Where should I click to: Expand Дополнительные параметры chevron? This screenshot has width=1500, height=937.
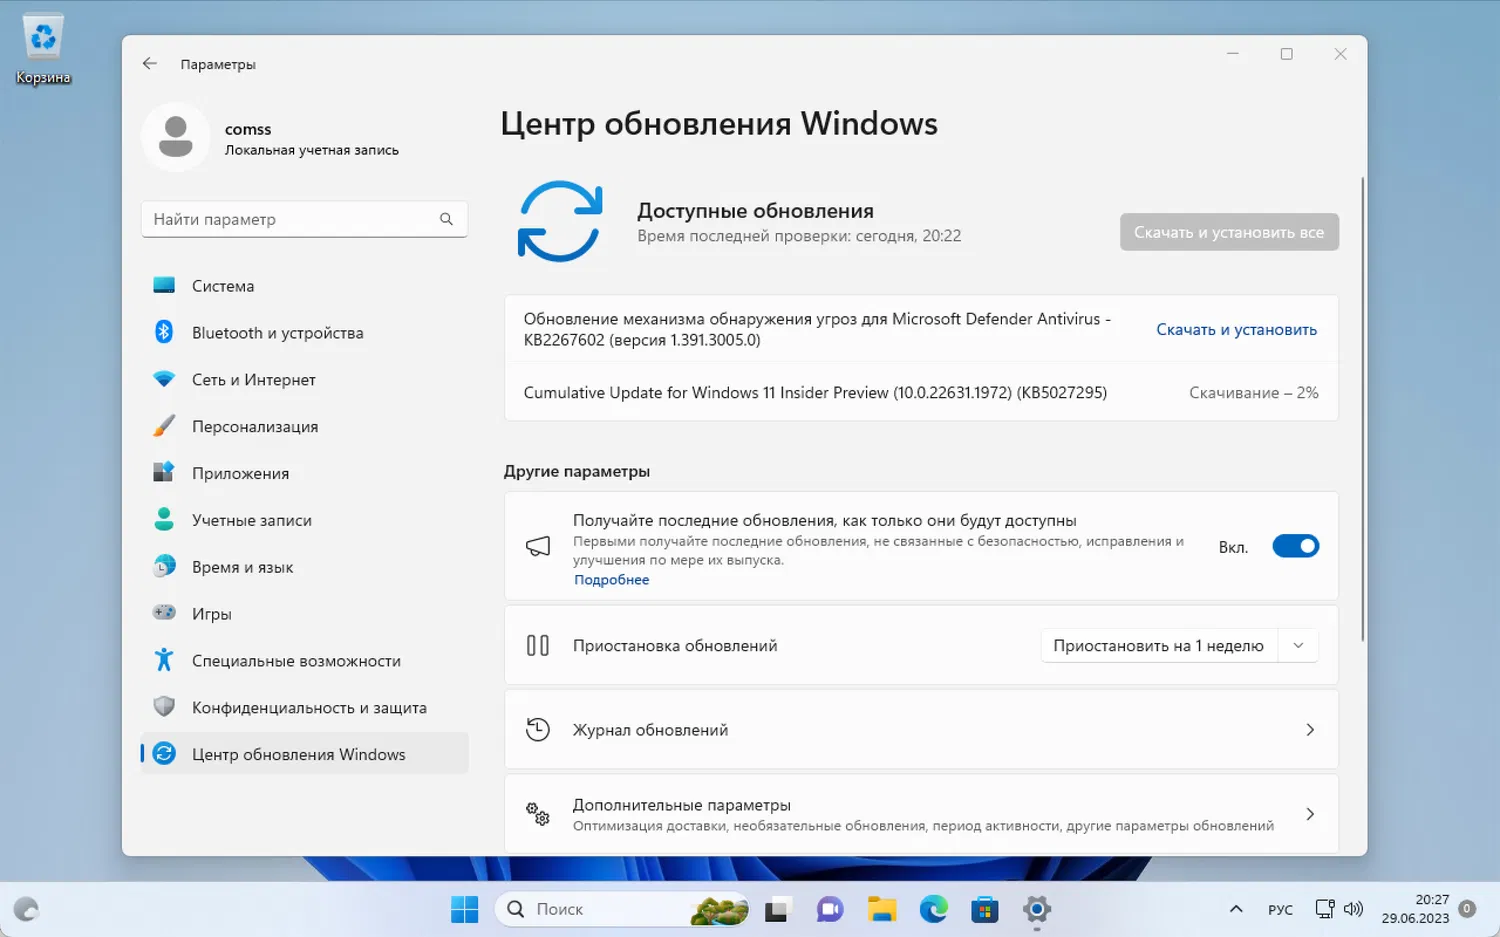[x=1310, y=814]
